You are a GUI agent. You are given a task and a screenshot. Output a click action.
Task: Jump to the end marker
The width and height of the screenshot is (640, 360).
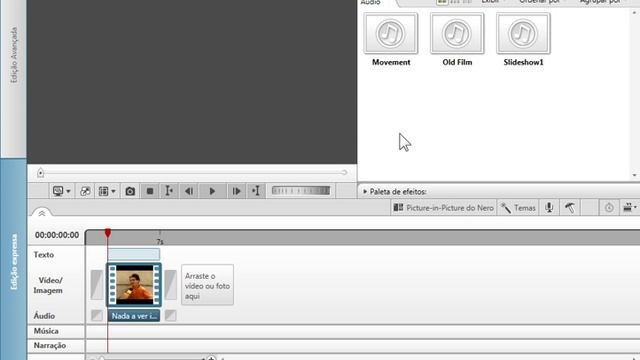click(x=256, y=191)
